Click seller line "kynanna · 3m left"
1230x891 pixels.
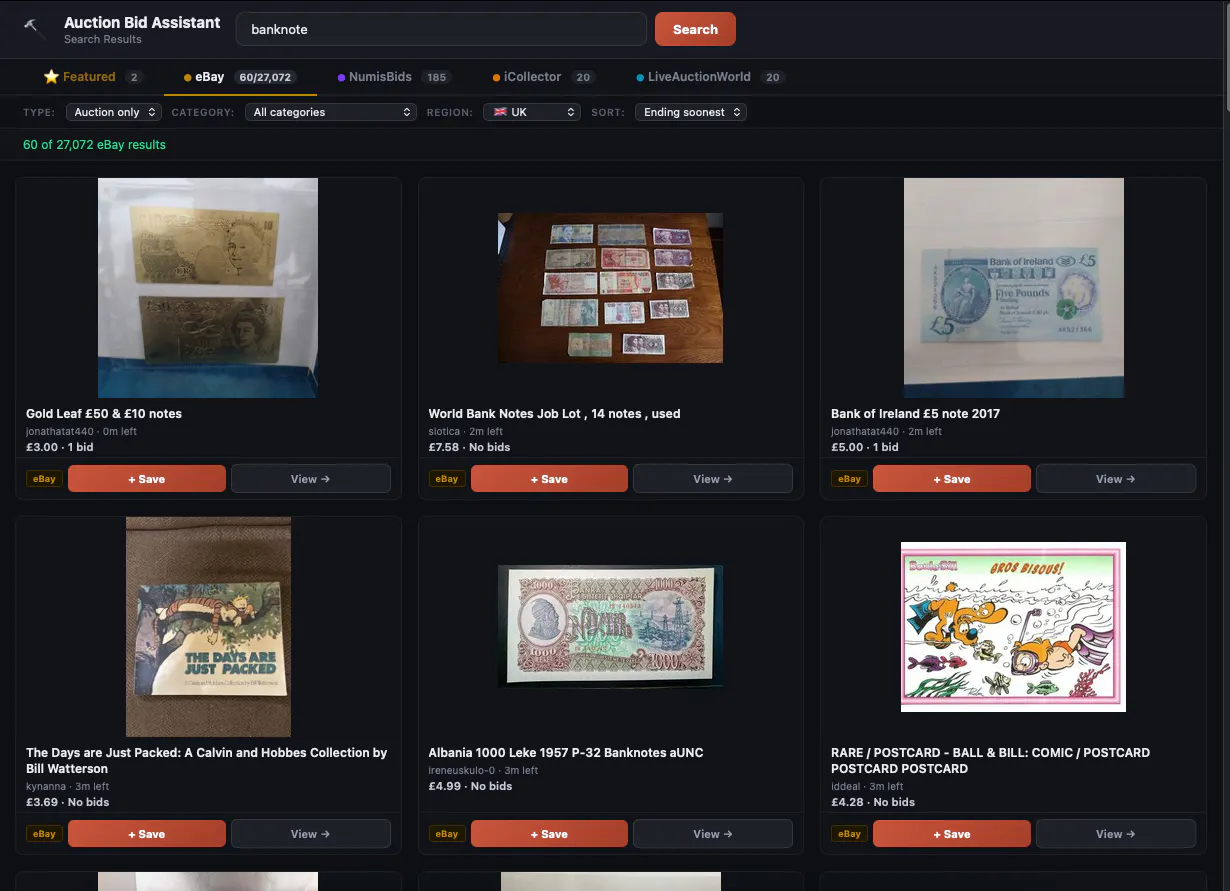point(68,787)
